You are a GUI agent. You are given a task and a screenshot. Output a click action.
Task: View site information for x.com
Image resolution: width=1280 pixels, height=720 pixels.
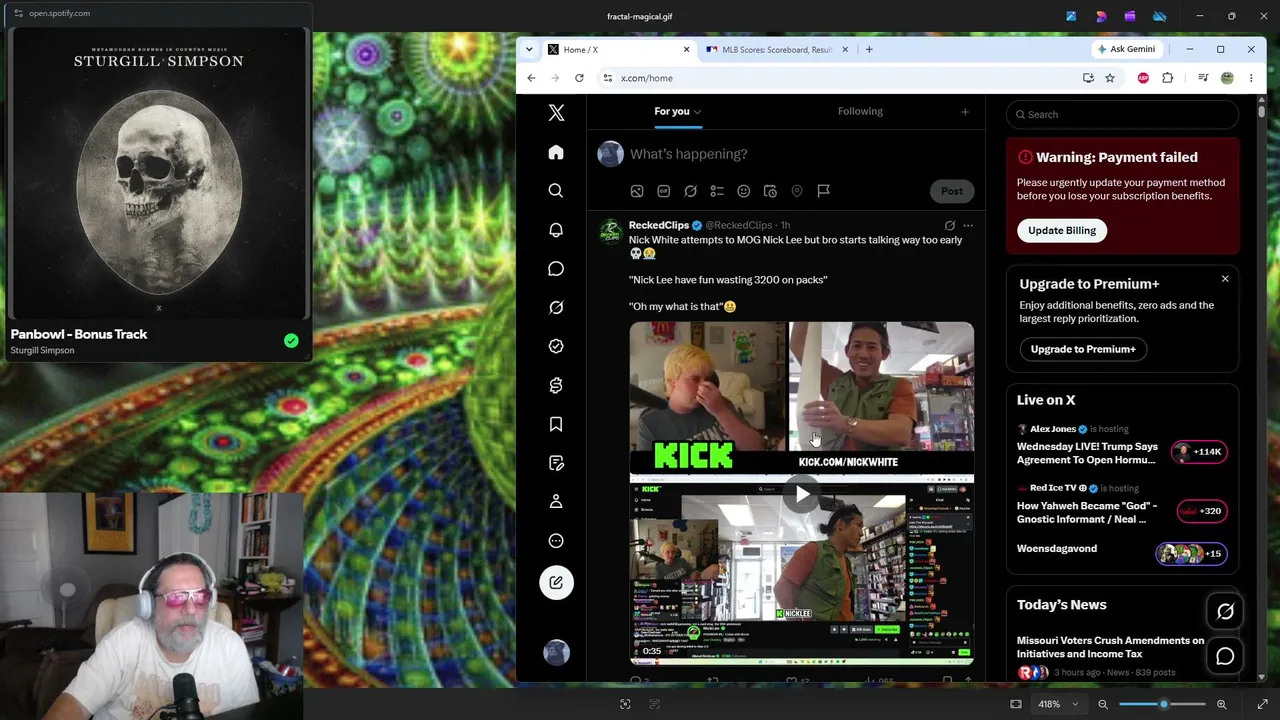click(608, 78)
